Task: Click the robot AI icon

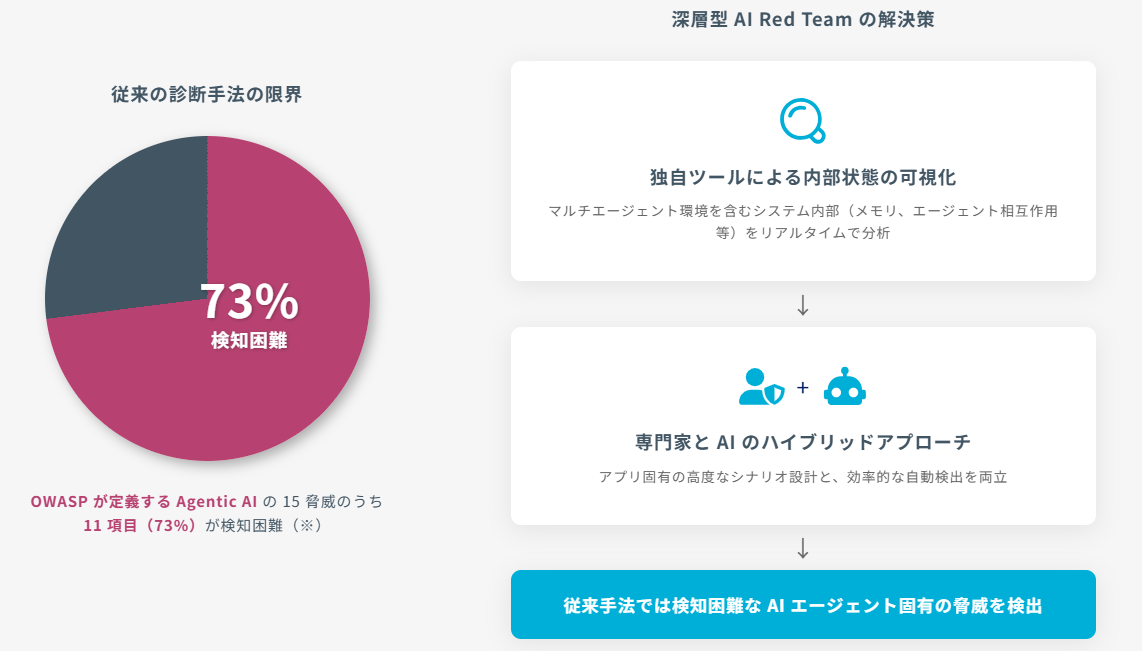Action: pyautogui.click(x=844, y=387)
